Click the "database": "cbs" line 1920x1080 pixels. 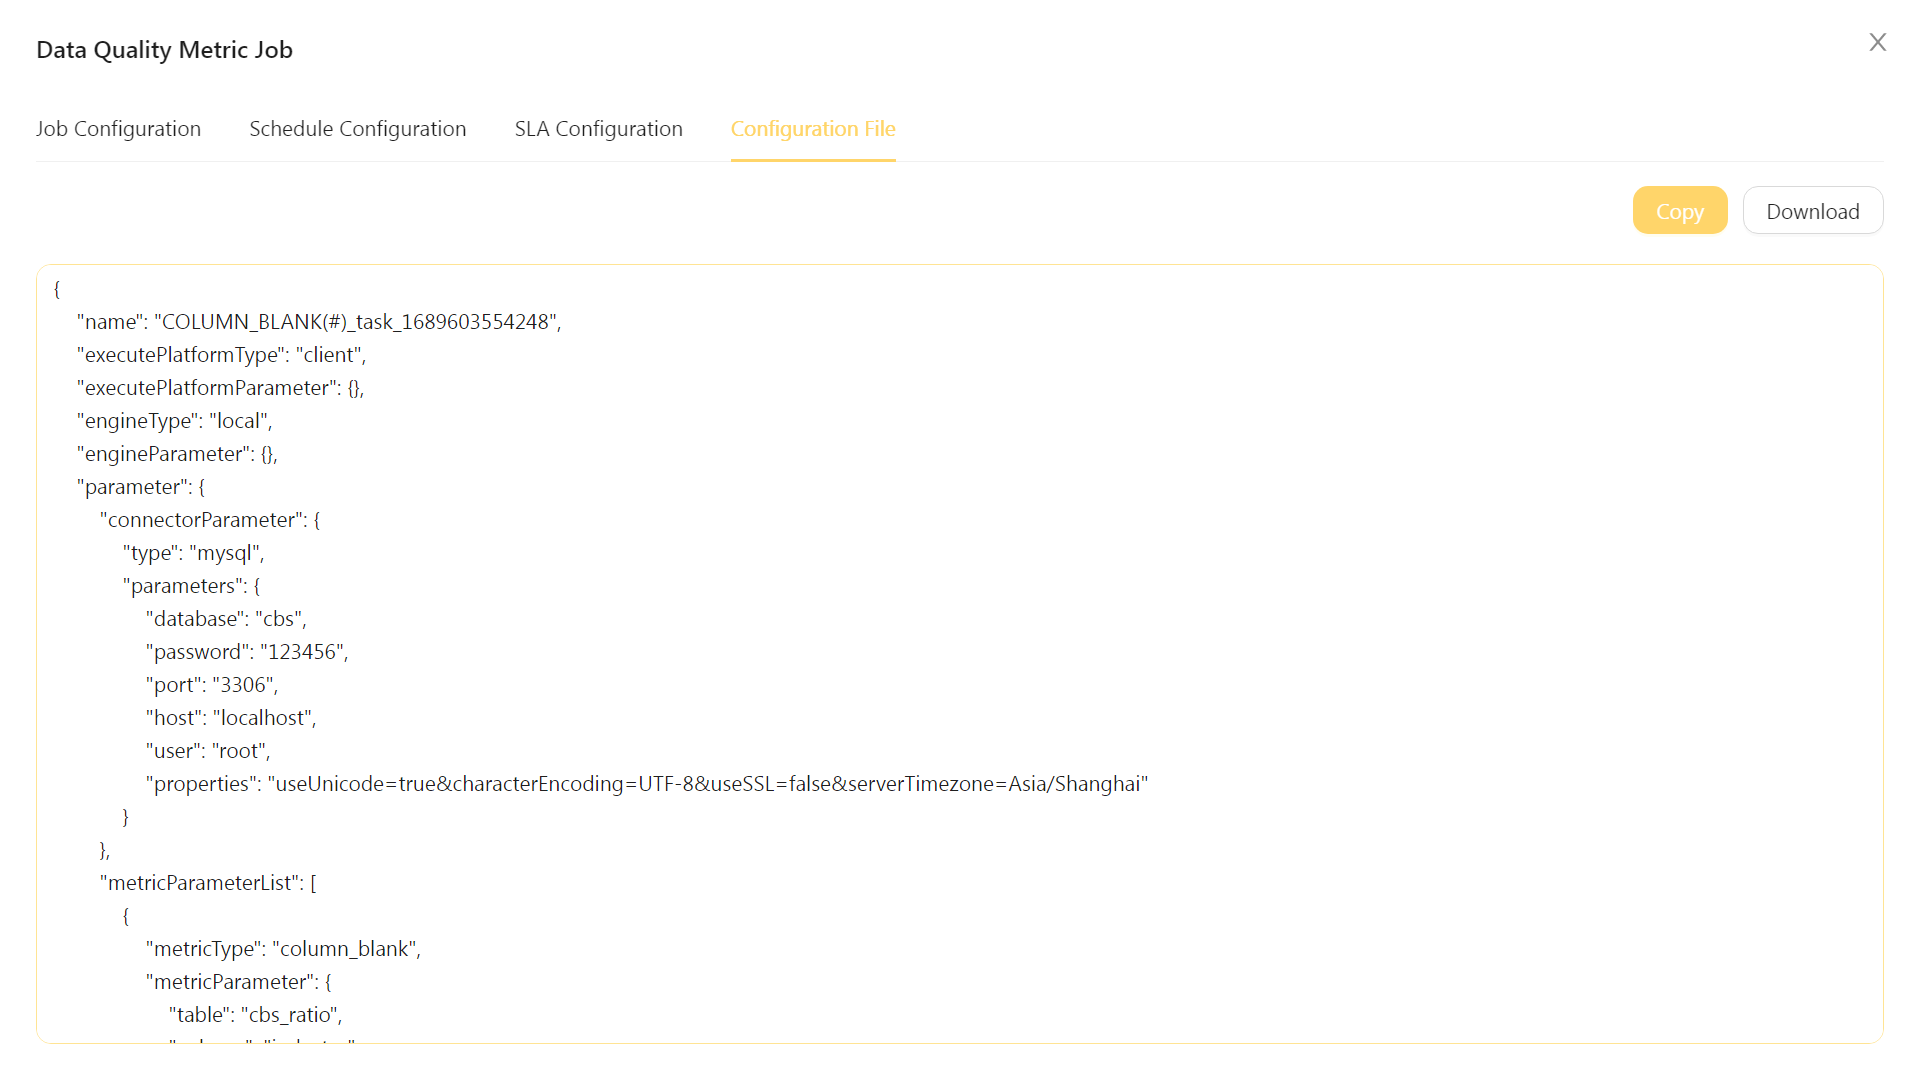226,619
